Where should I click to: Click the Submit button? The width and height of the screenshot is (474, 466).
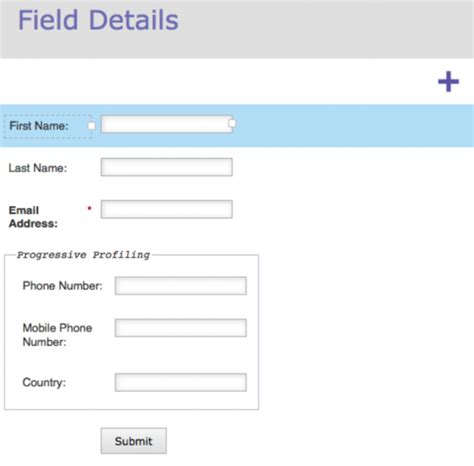(x=134, y=441)
